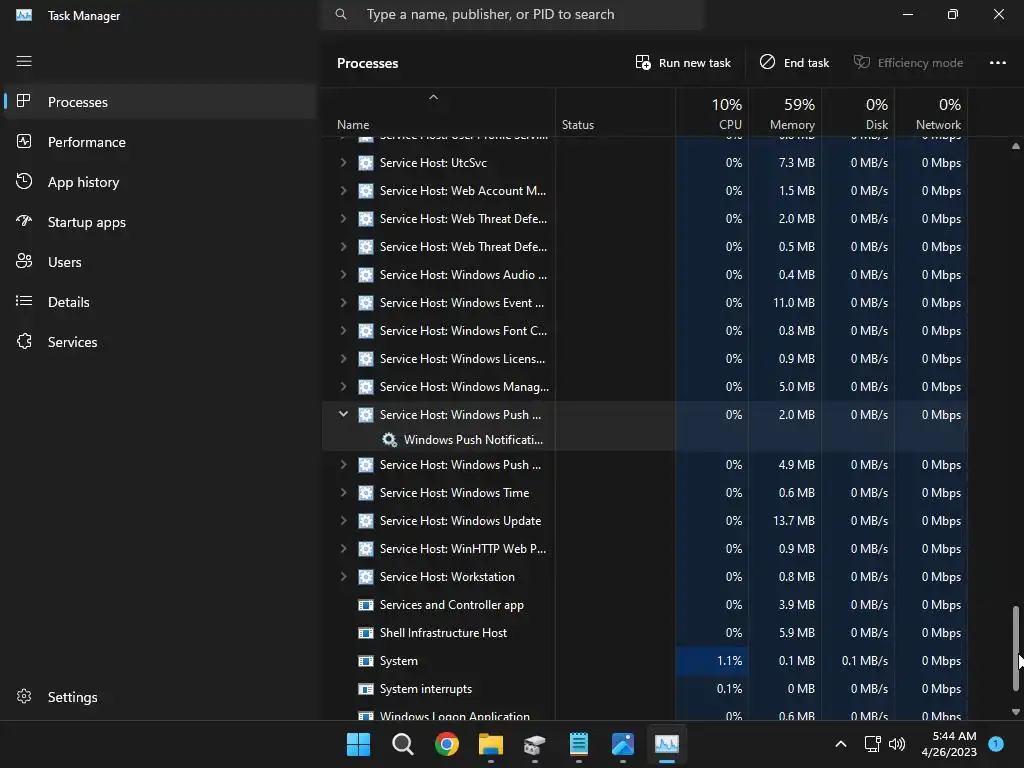Viewport: 1024px width, 768px height.
Task: Open the Windows Start menu
Action: (x=359, y=744)
